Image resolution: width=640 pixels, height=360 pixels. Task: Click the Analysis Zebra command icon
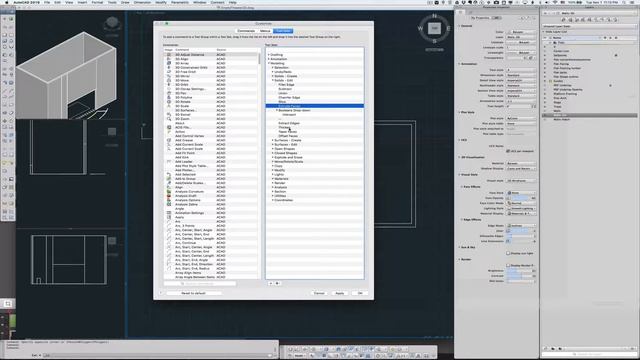click(169, 204)
